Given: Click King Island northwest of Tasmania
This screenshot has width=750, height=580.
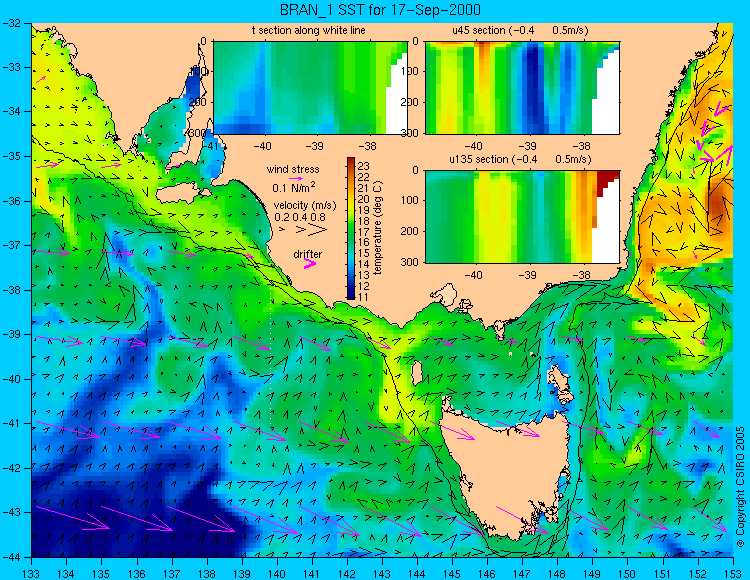Looking at the screenshot, I should click(416, 373).
